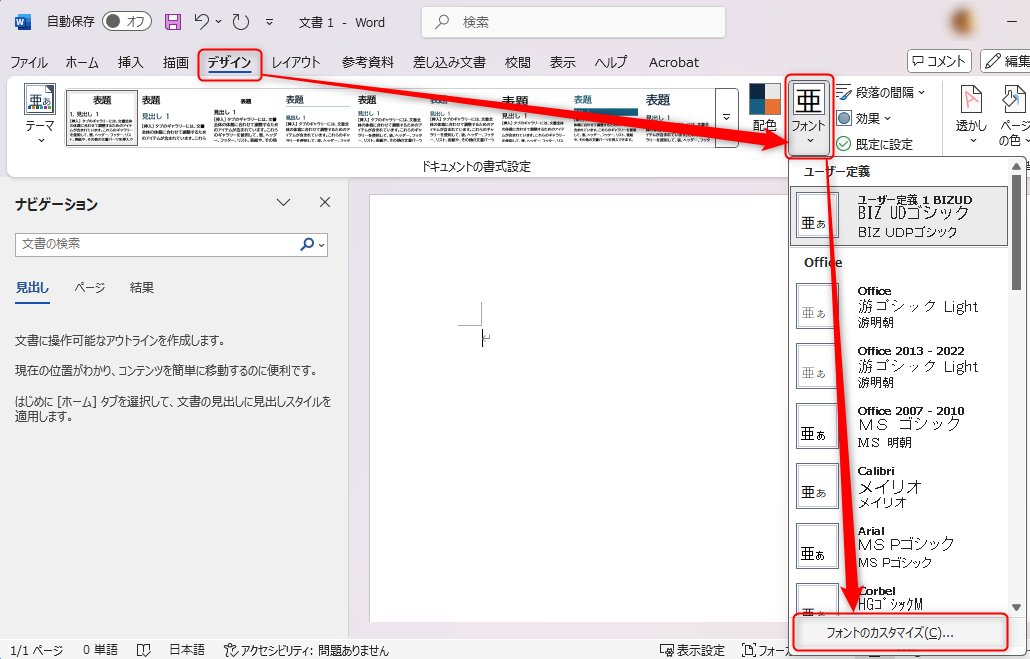Expand Paragraph Spacing (段落の間隔) dropdown

coord(880,92)
